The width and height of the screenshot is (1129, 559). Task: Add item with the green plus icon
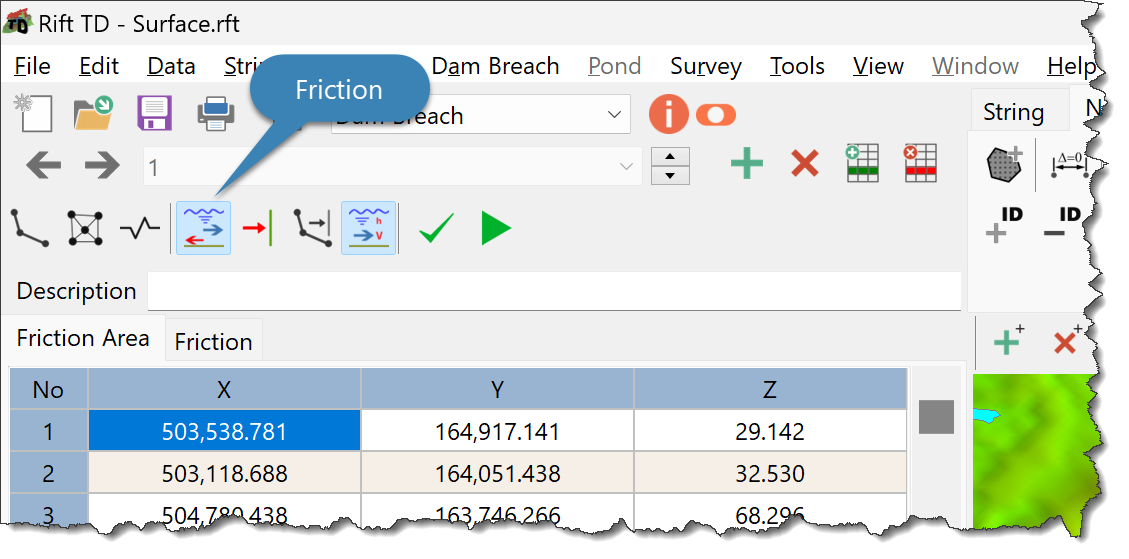pyautogui.click(x=746, y=164)
